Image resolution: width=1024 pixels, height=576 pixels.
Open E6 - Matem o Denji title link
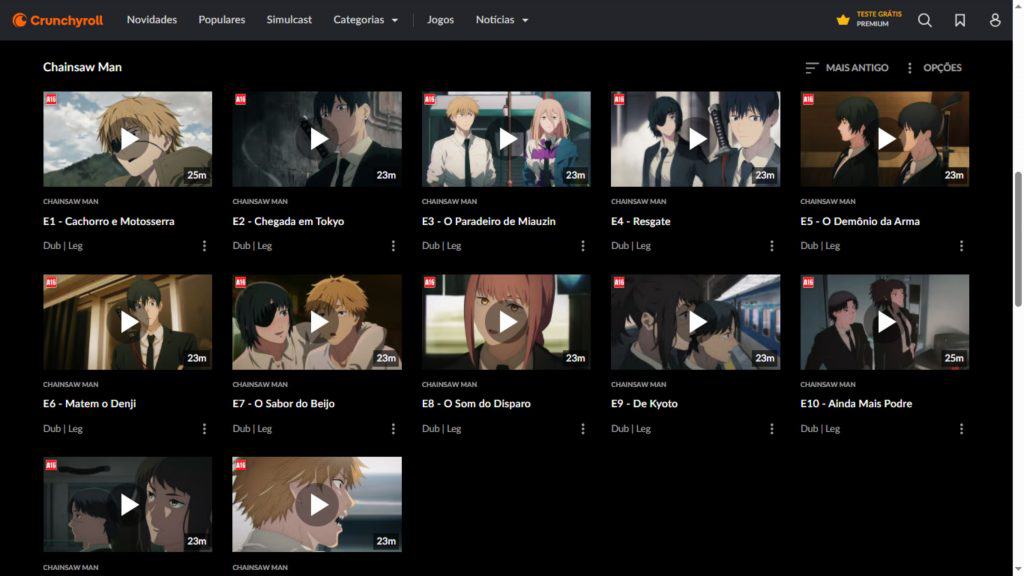tap(89, 404)
